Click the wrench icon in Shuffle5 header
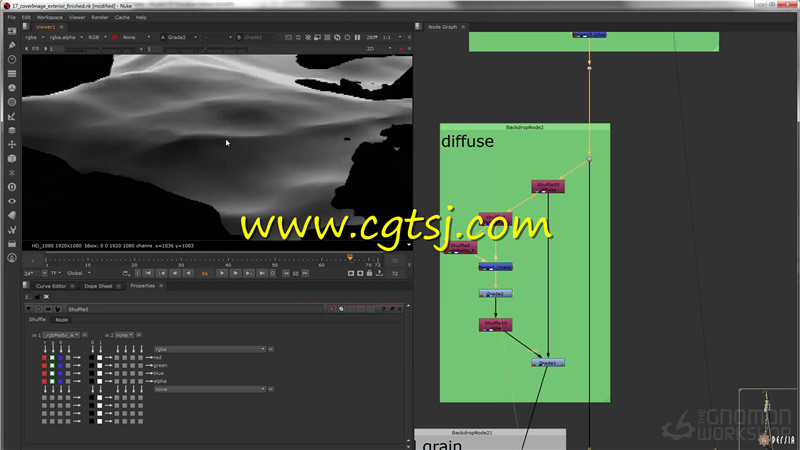This screenshot has width=800, height=450. pos(58,309)
